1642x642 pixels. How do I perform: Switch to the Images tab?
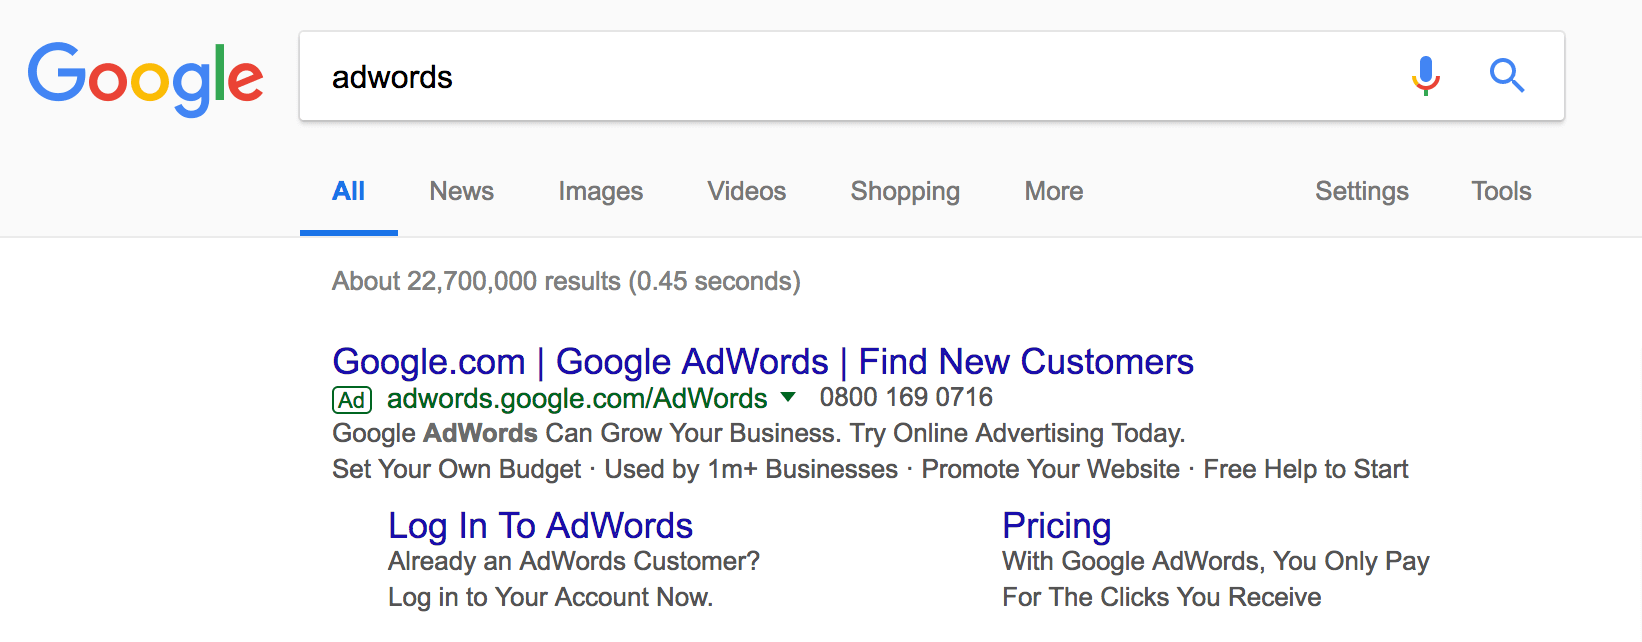coord(600,191)
